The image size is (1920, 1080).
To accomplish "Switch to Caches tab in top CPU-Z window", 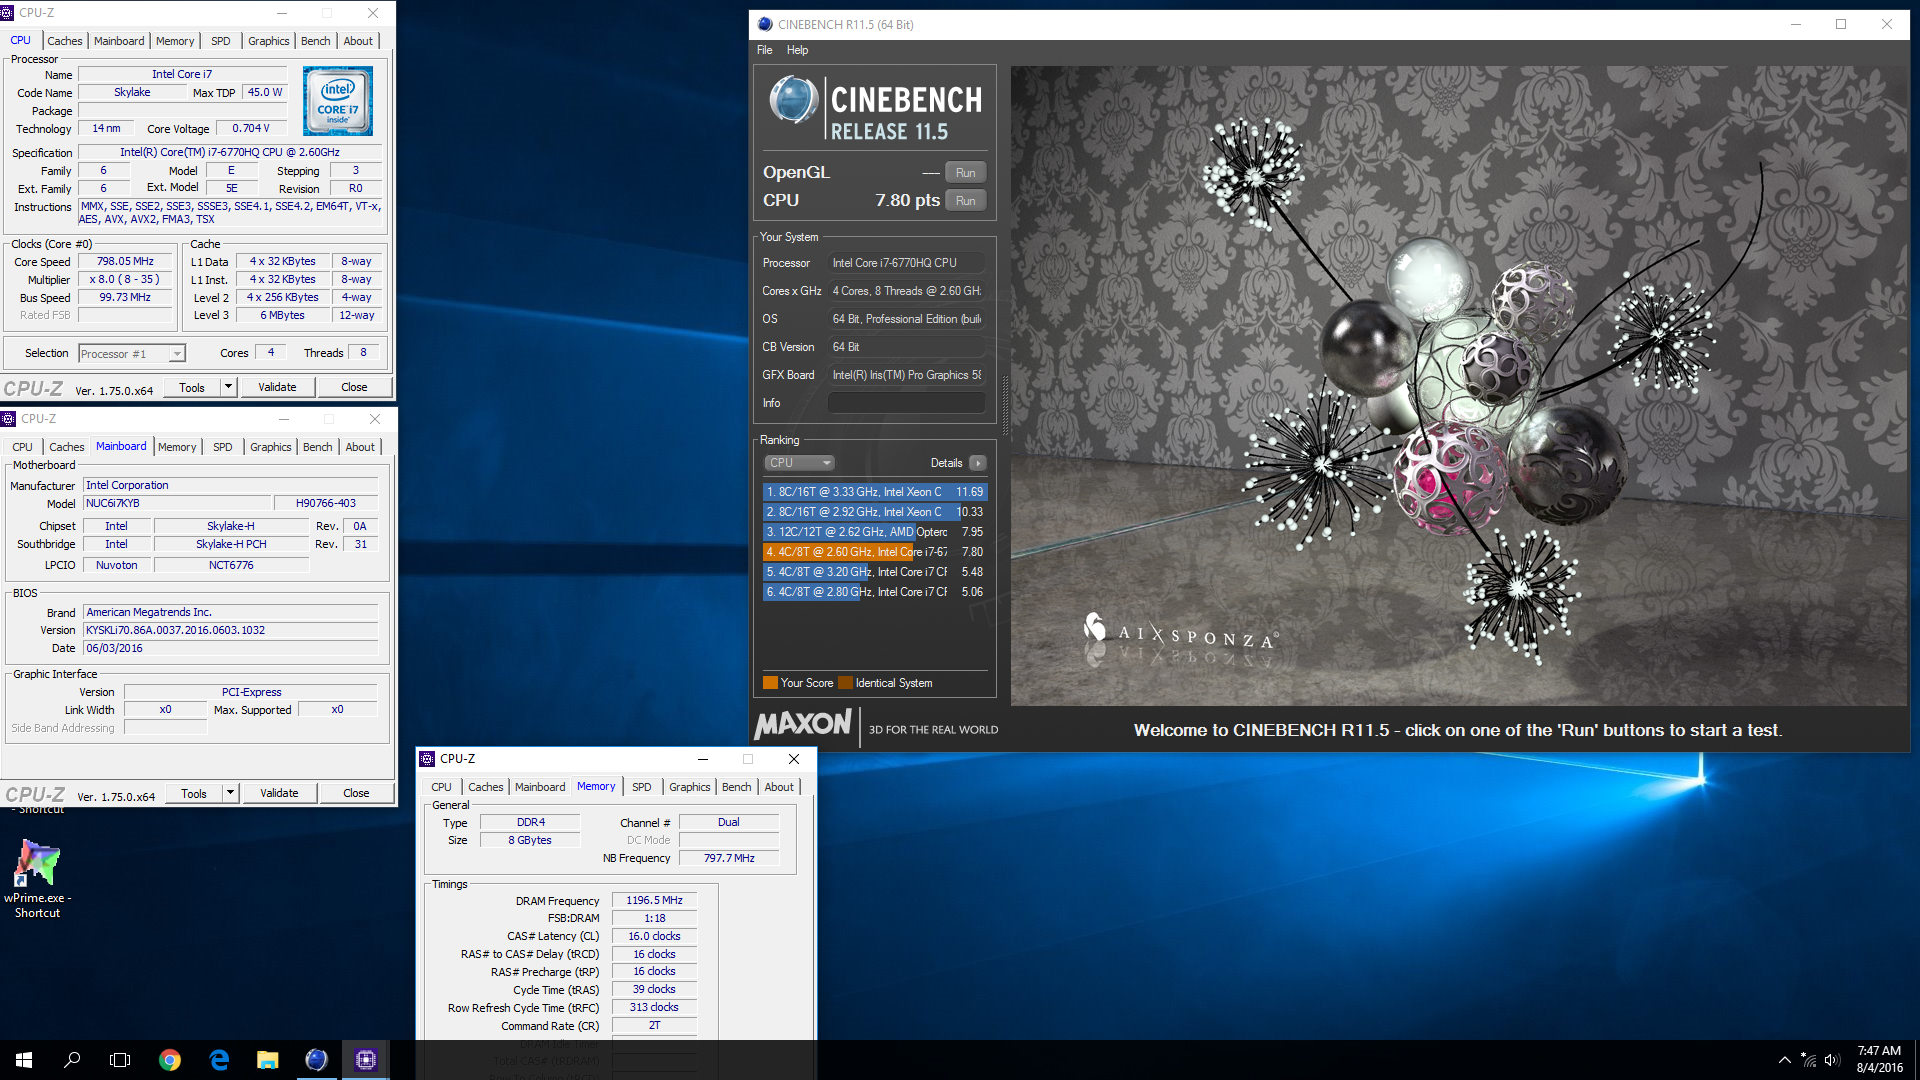I will (x=65, y=41).
